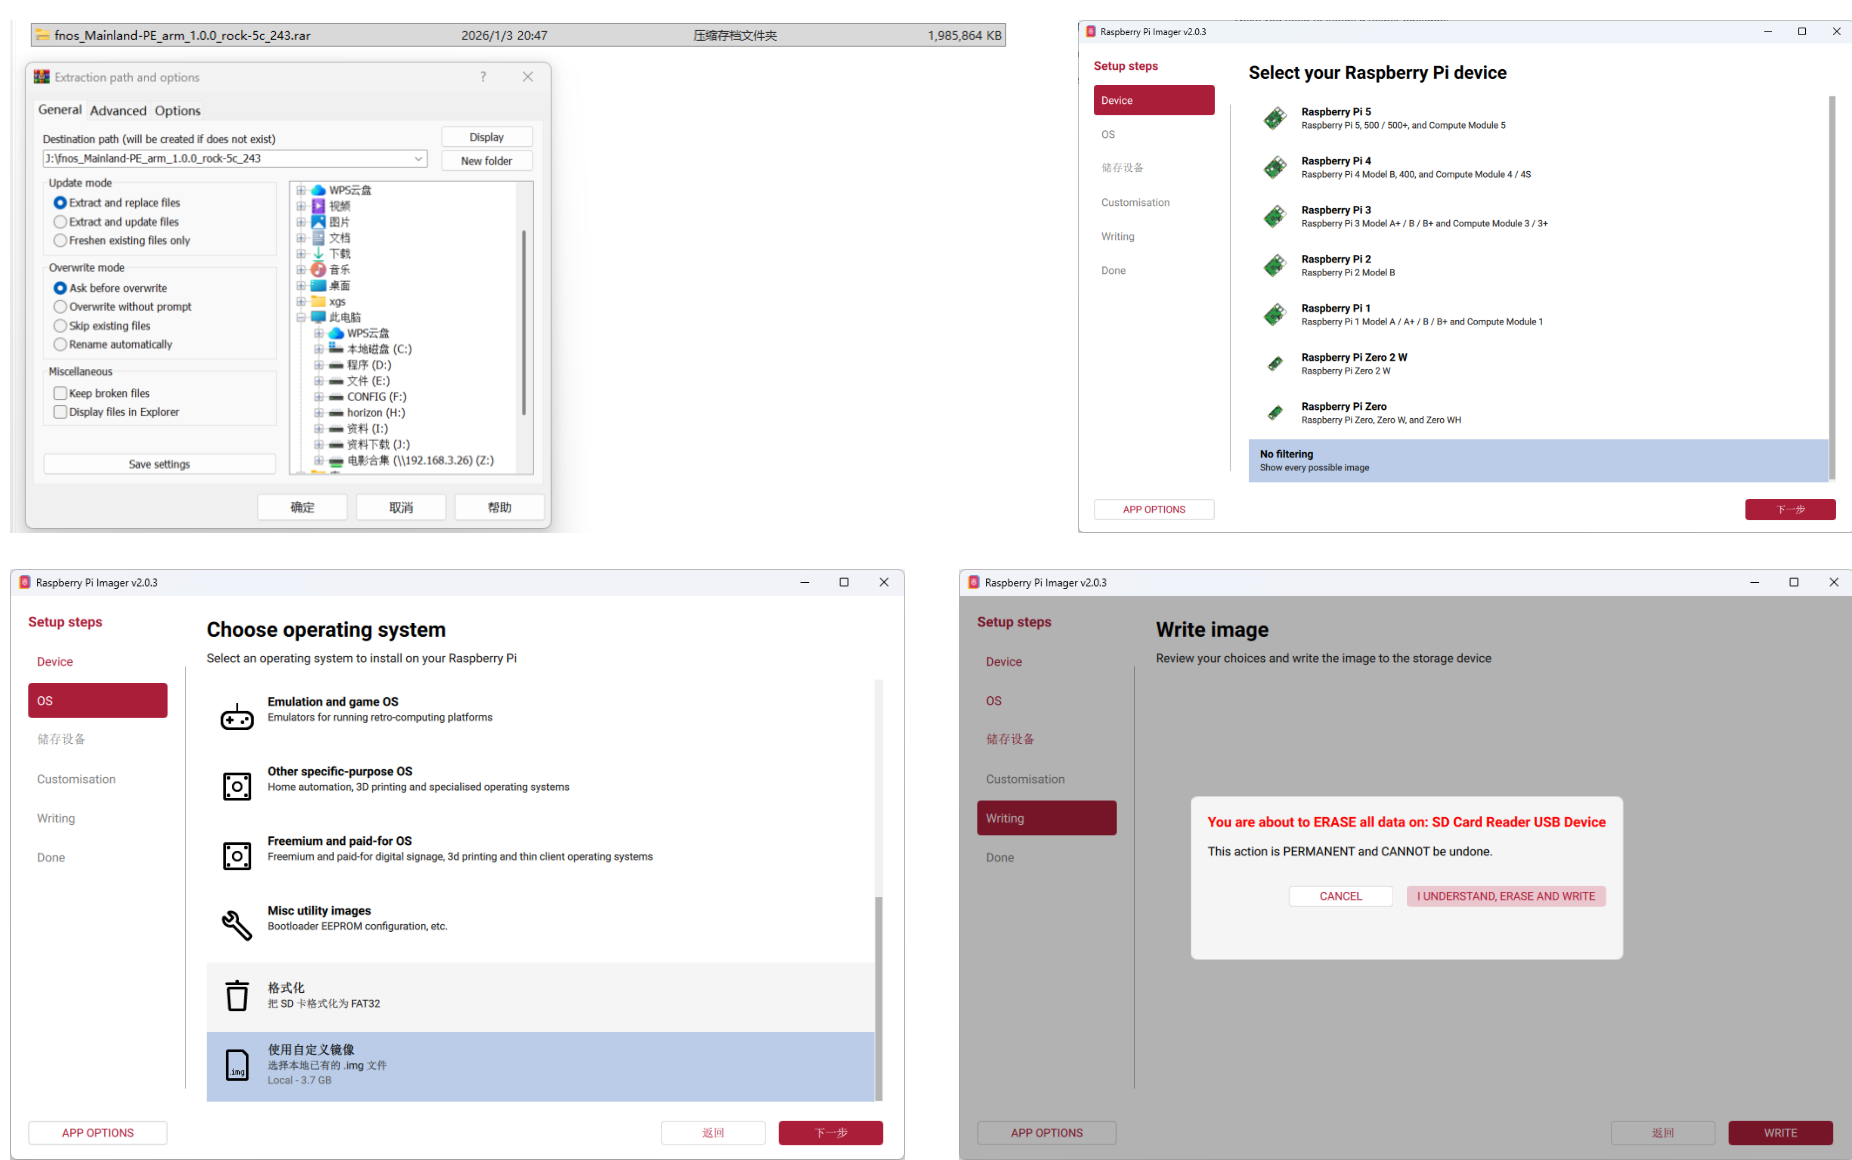This screenshot has height=1160, width=1852.
Task: Click the New folder button
Action: (x=486, y=161)
